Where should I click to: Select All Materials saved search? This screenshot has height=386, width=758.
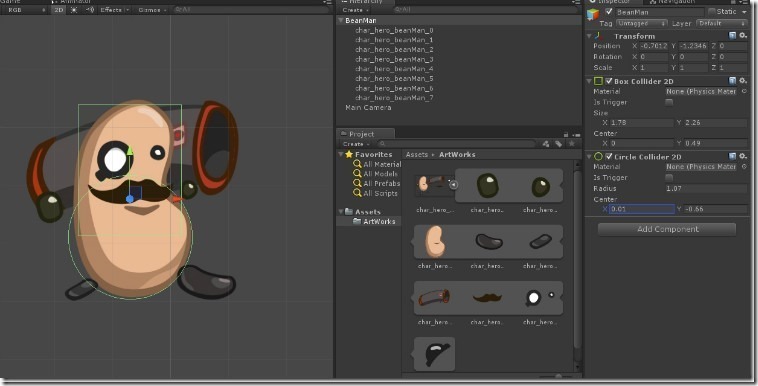[381, 164]
